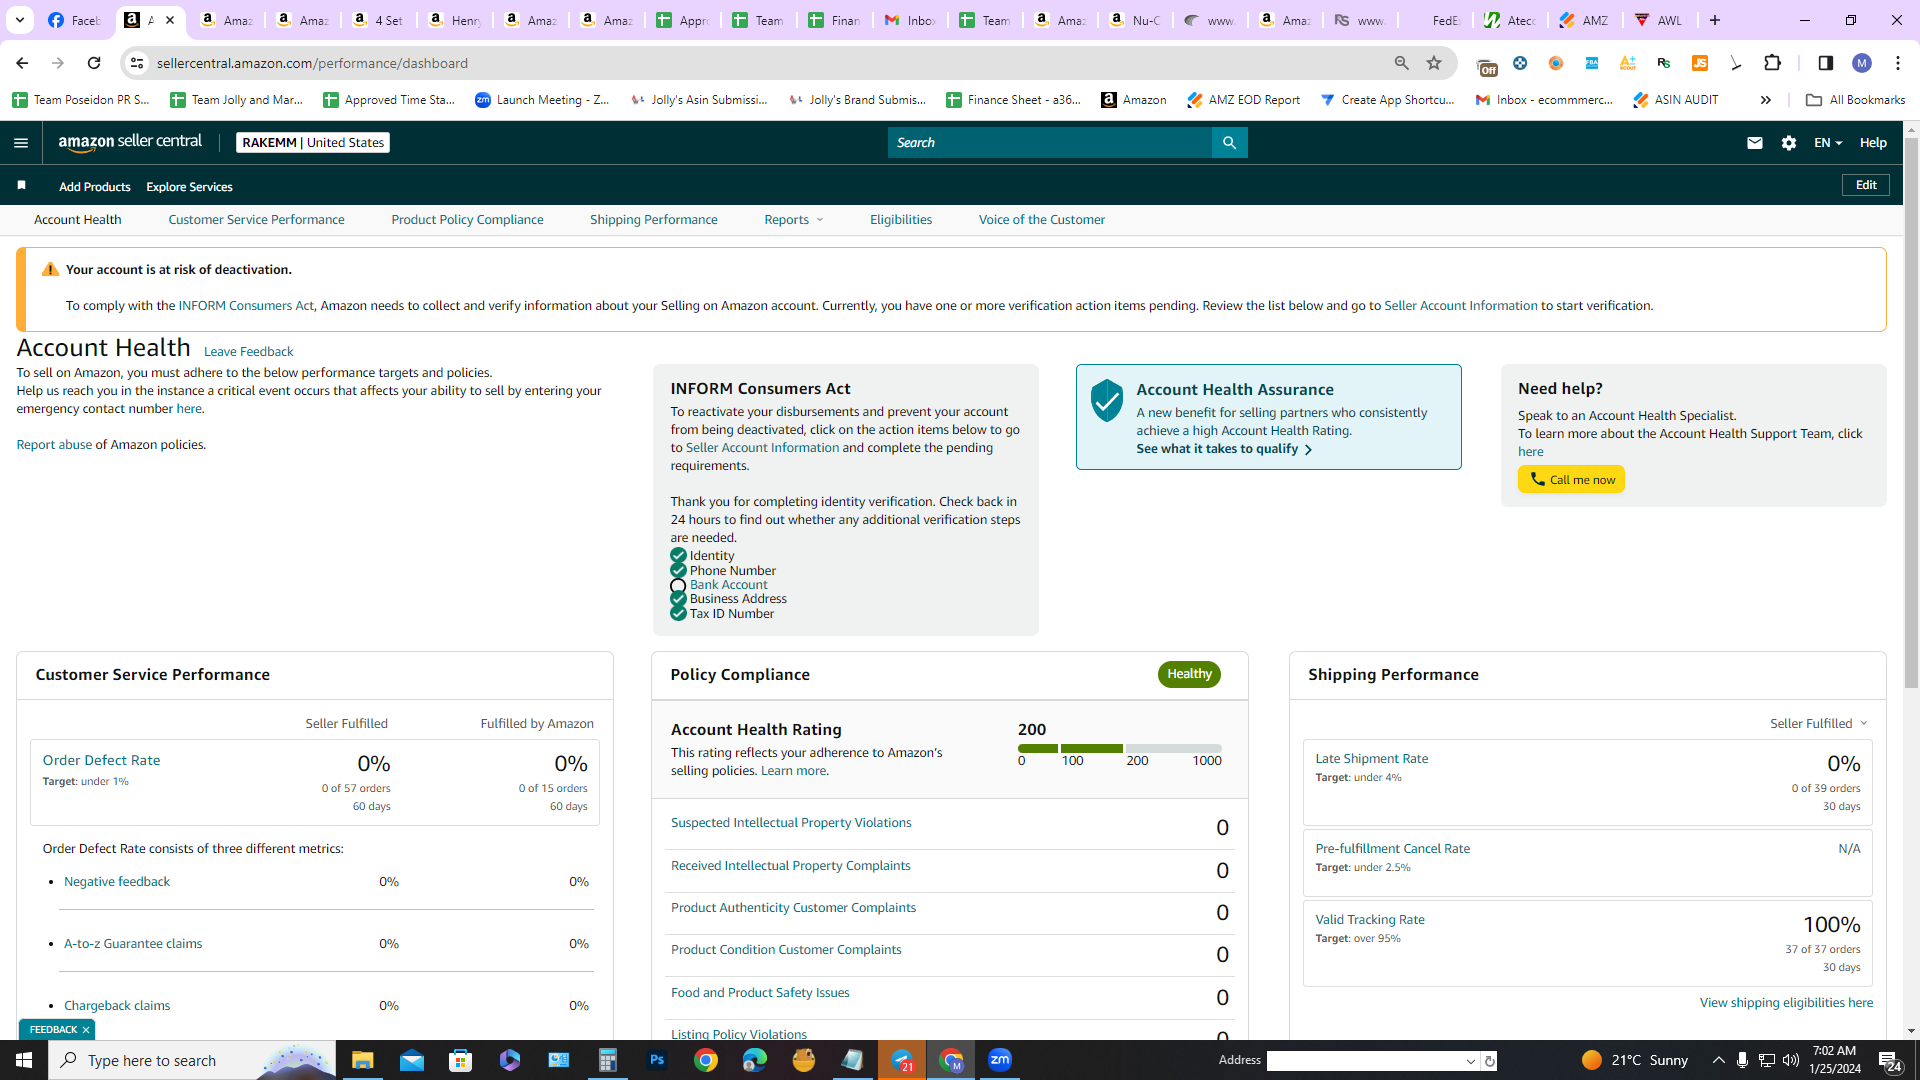Click the Call me now button
The width and height of the screenshot is (1920, 1080).
click(x=1571, y=479)
